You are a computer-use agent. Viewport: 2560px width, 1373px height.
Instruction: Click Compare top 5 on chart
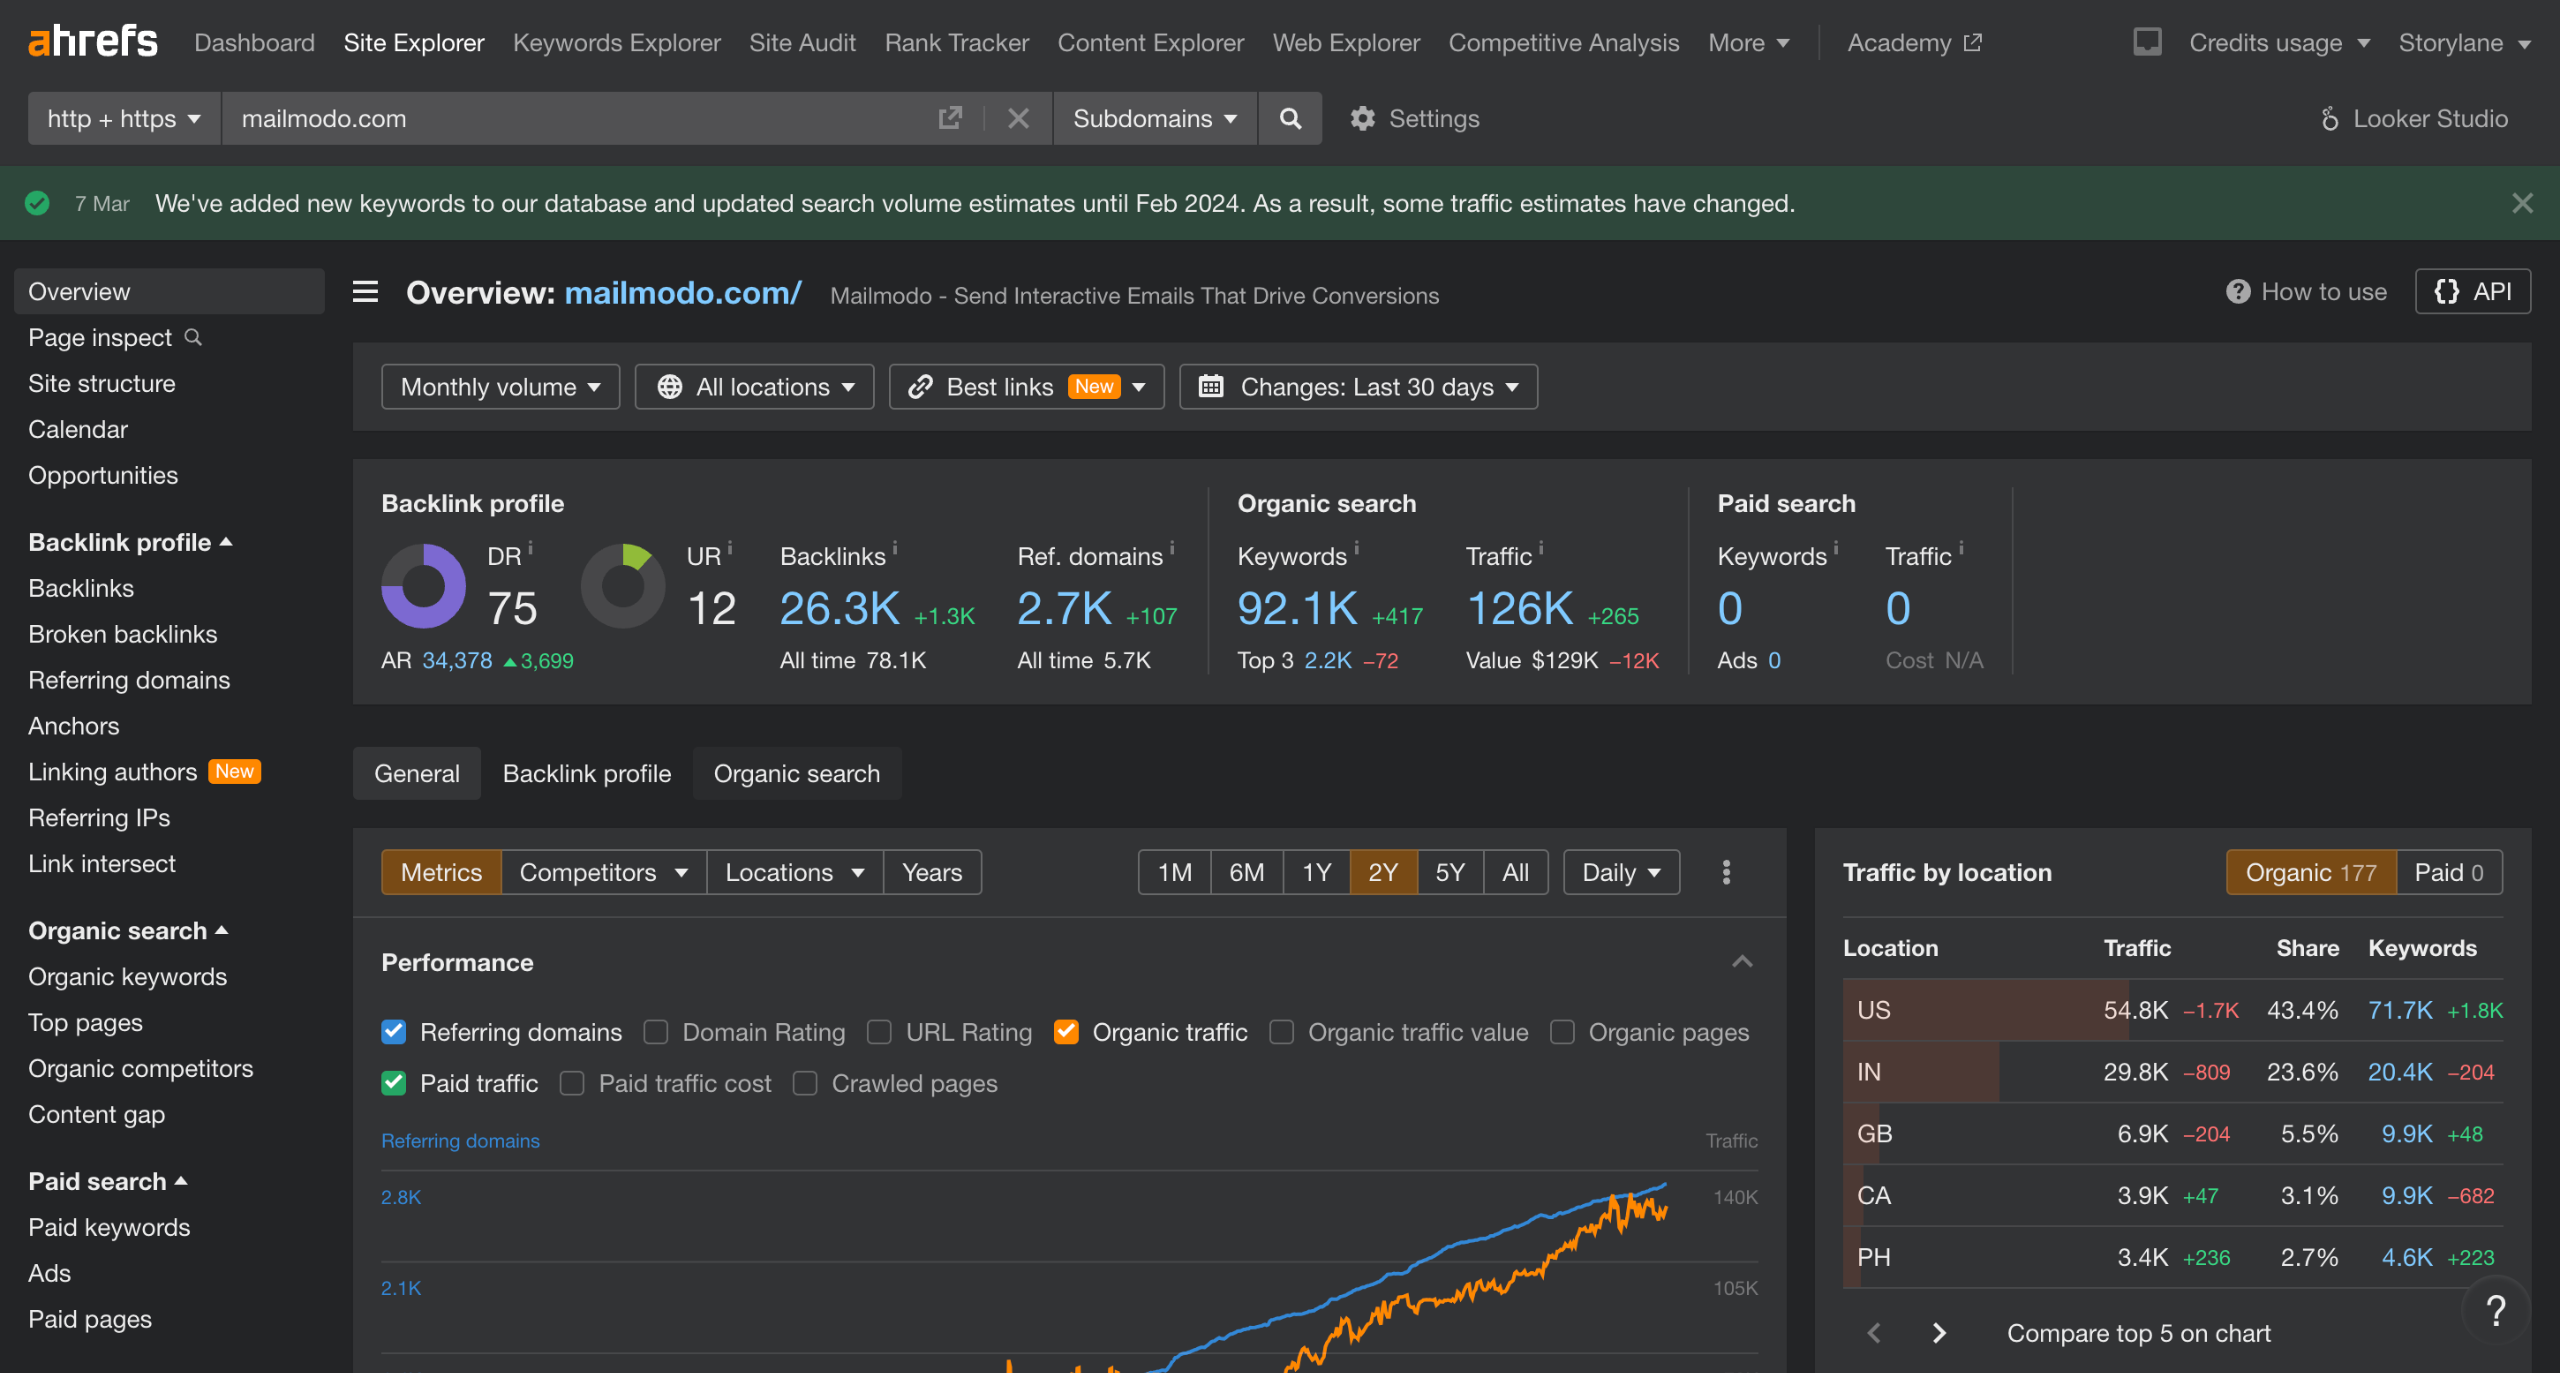point(2139,1333)
